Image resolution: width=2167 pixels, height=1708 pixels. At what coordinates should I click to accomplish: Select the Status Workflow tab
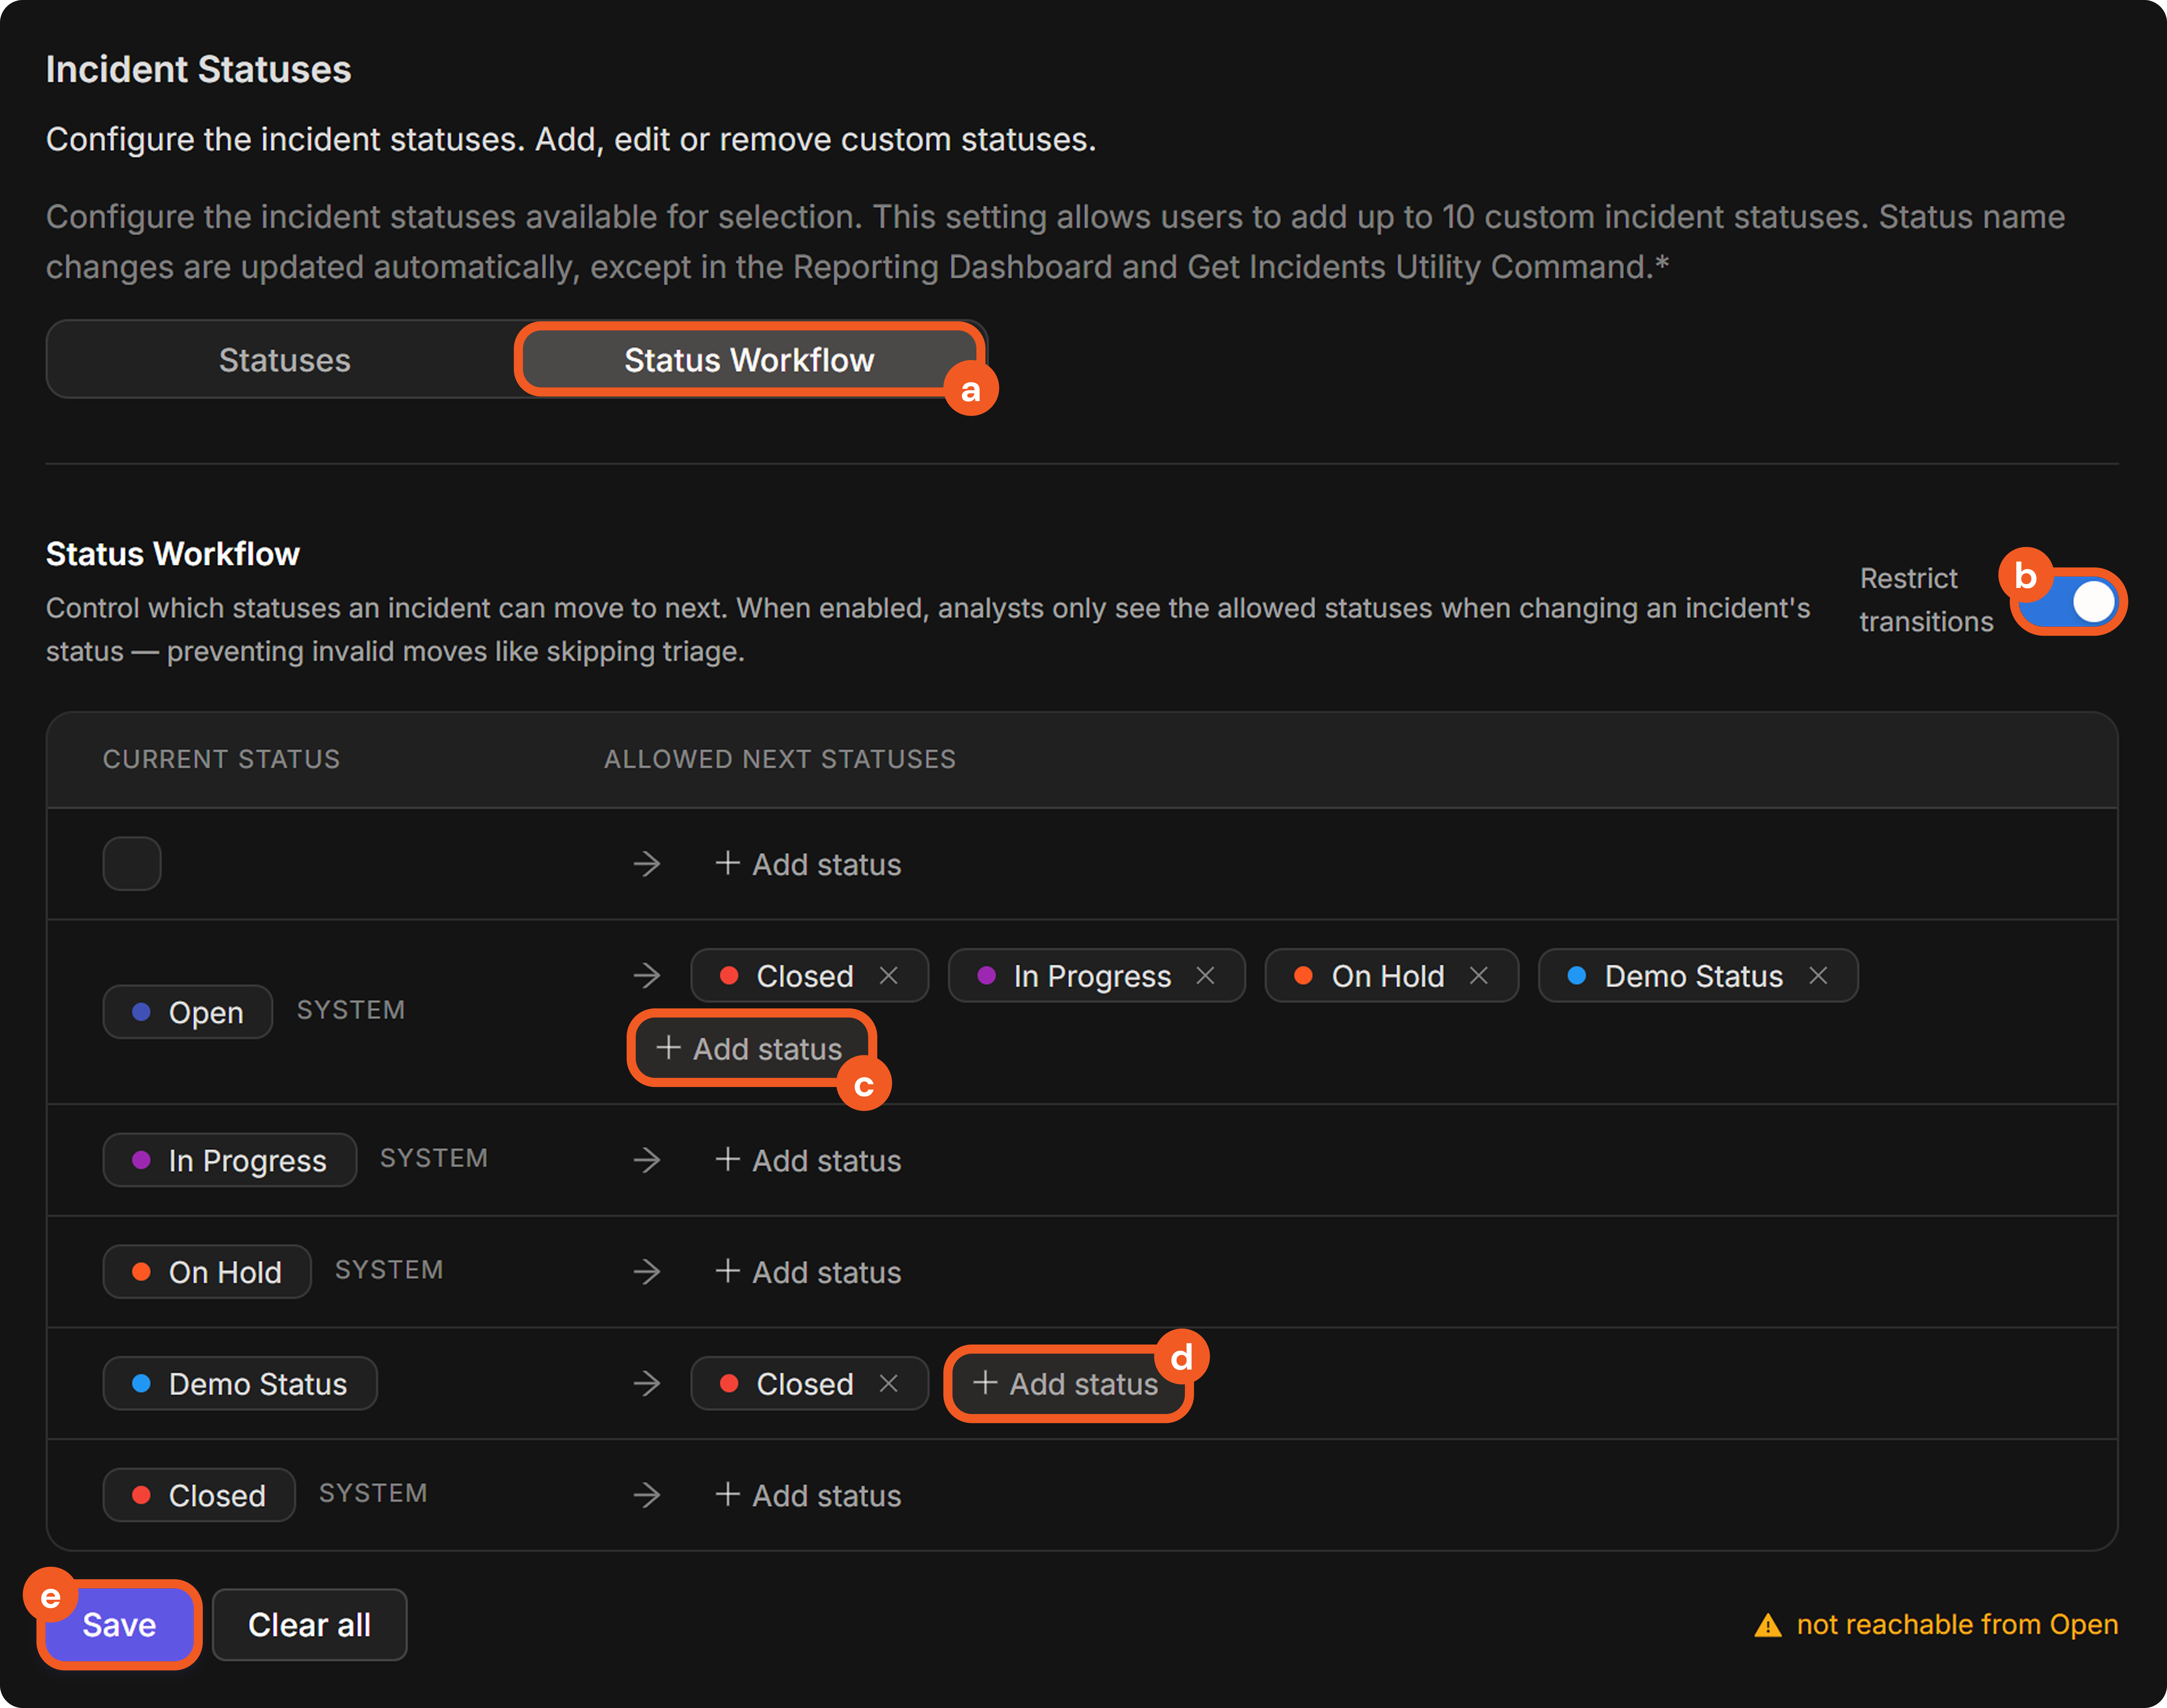coord(749,360)
